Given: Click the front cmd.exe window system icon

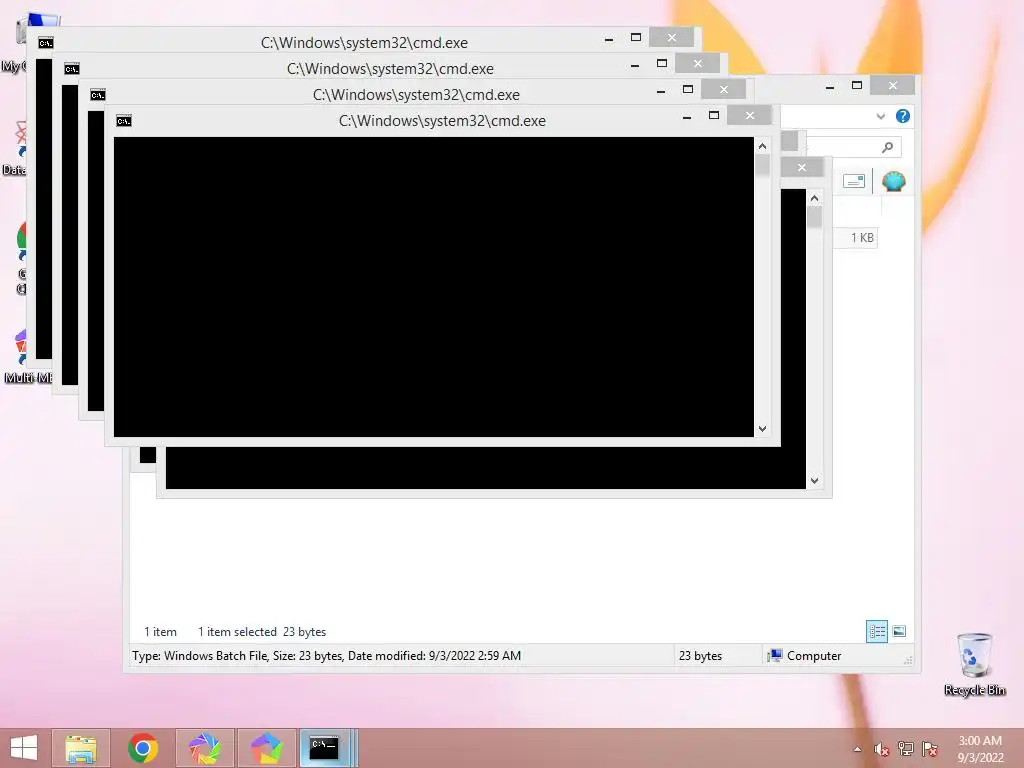Looking at the screenshot, I should click(x=123, y=121).
